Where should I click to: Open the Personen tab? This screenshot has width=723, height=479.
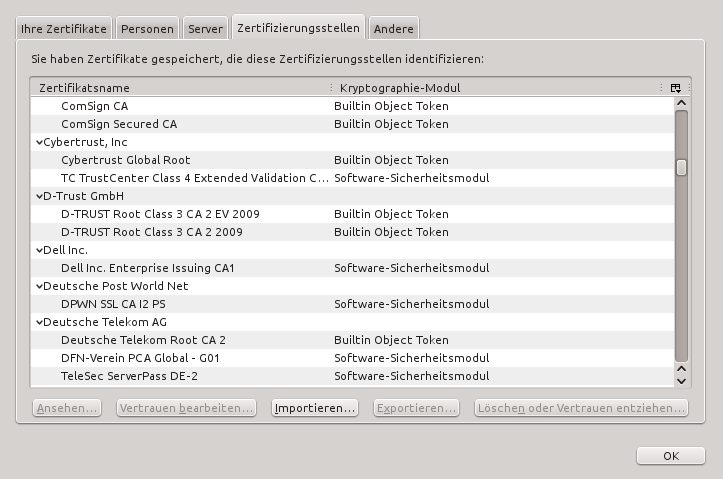(x=148, y=29)
